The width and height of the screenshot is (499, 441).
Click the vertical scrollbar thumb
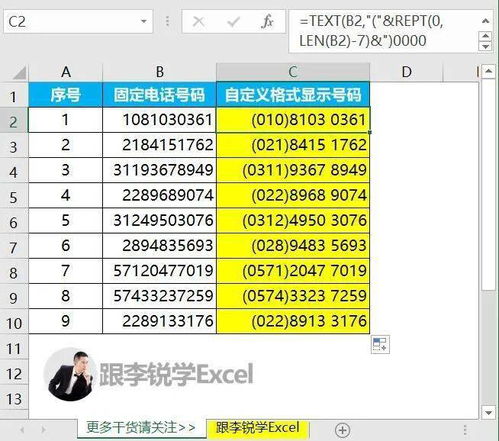tap(488, 185)
